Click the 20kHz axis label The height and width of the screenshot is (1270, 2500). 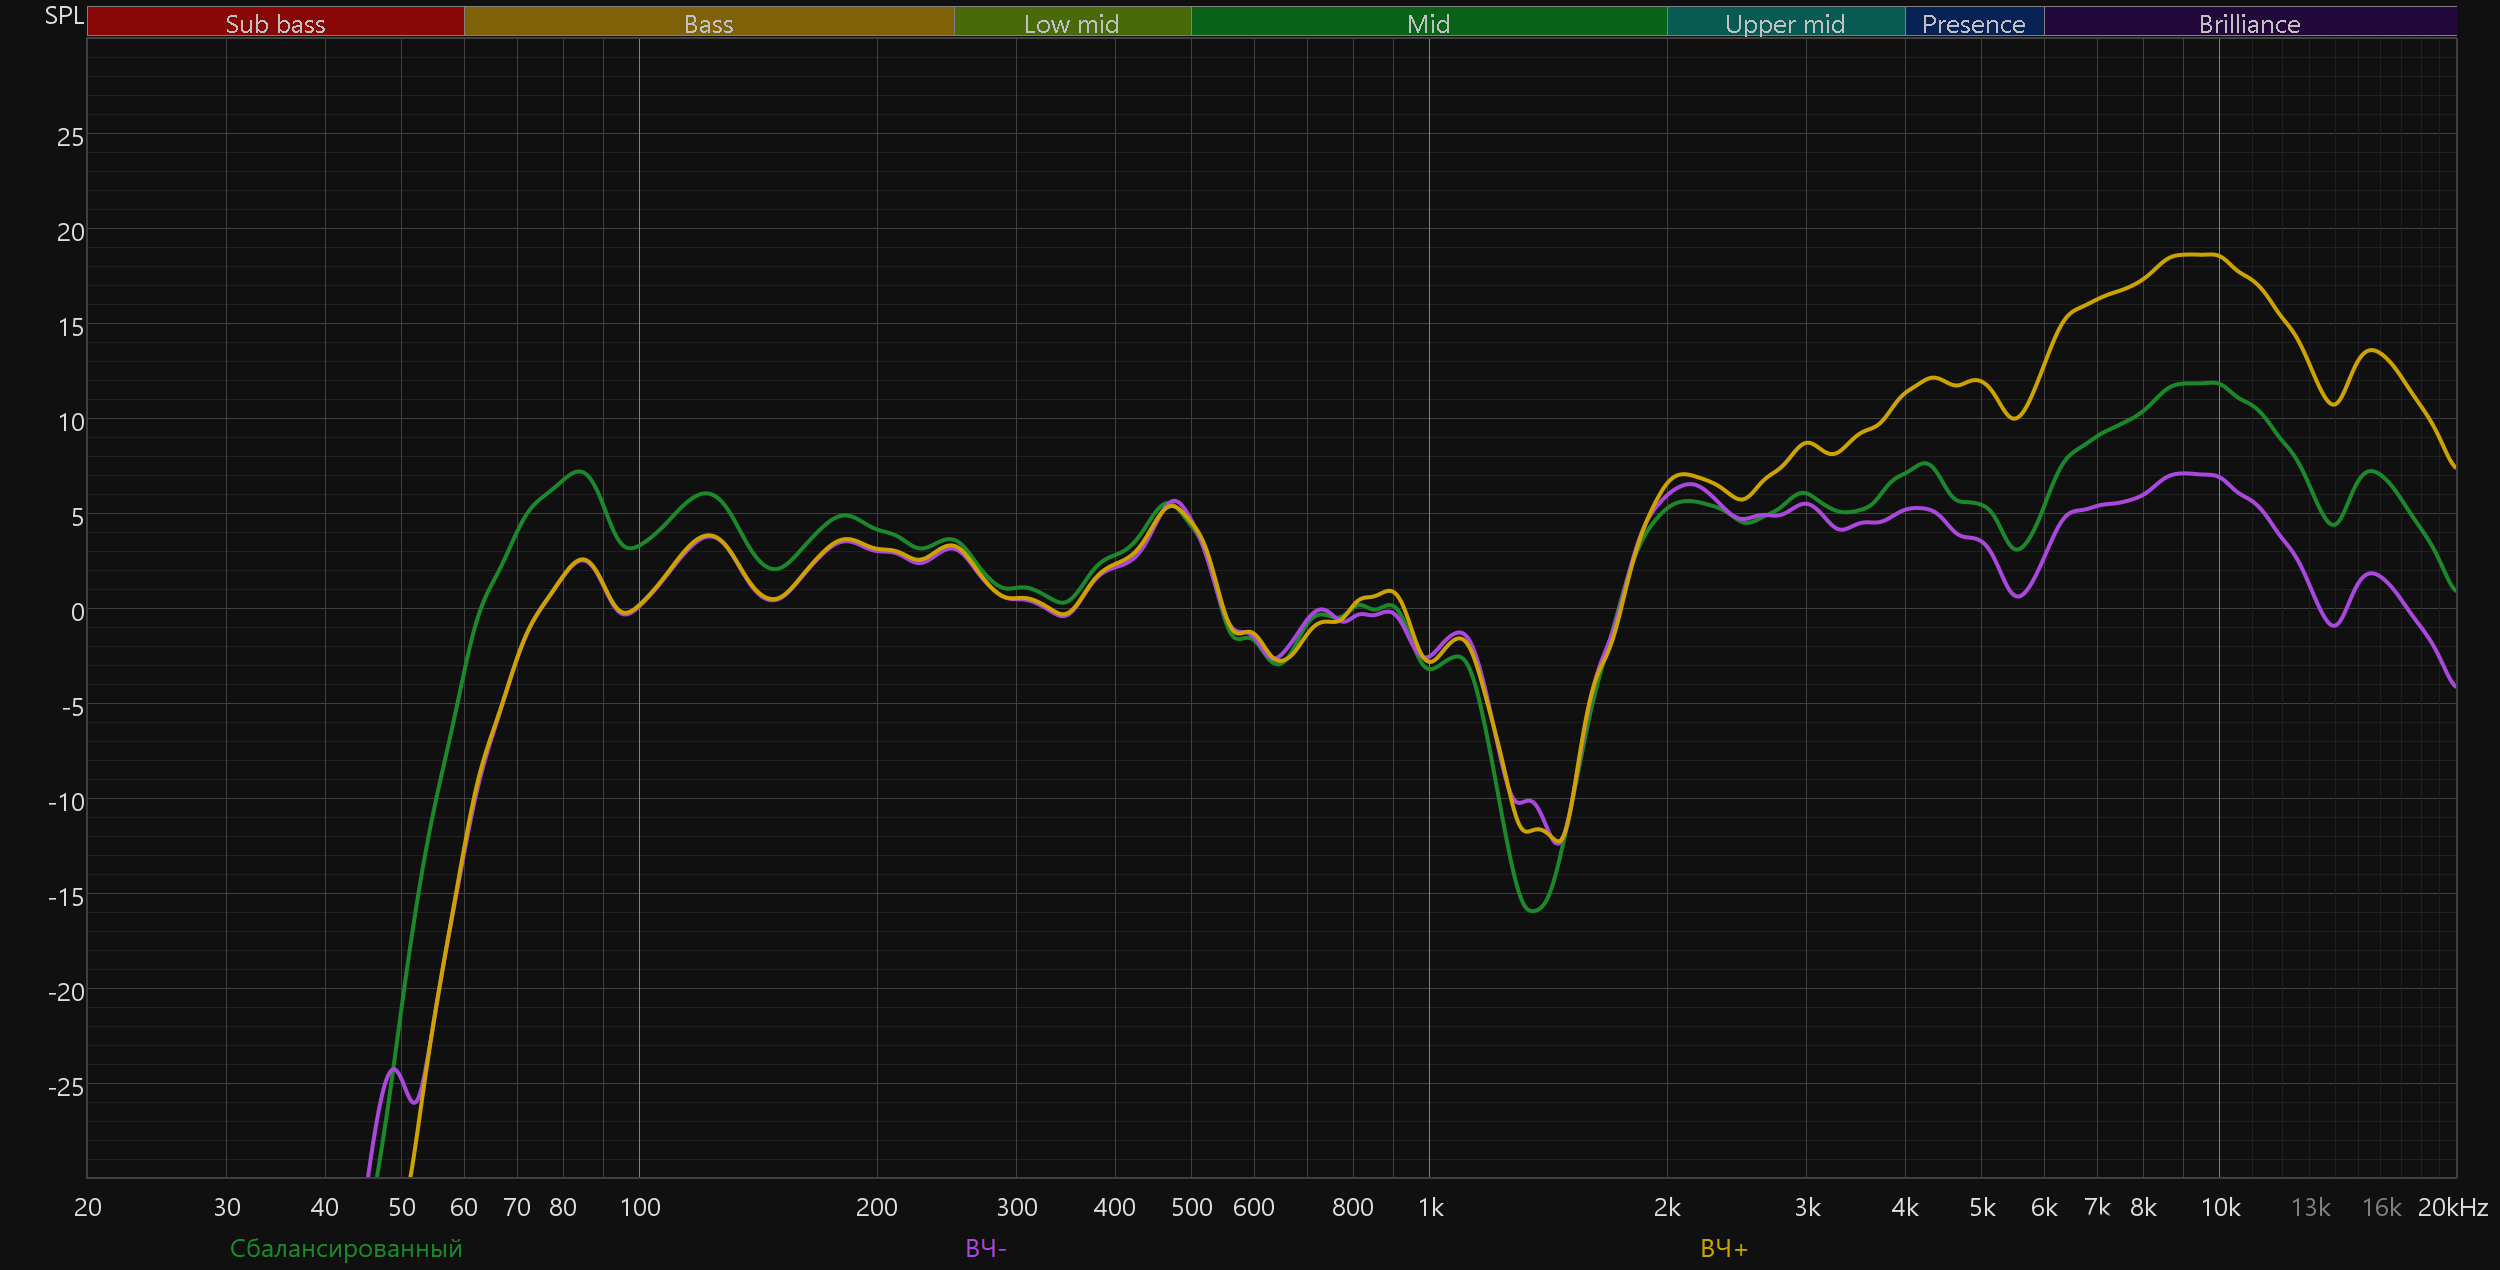click(x=2452, y=1207)
